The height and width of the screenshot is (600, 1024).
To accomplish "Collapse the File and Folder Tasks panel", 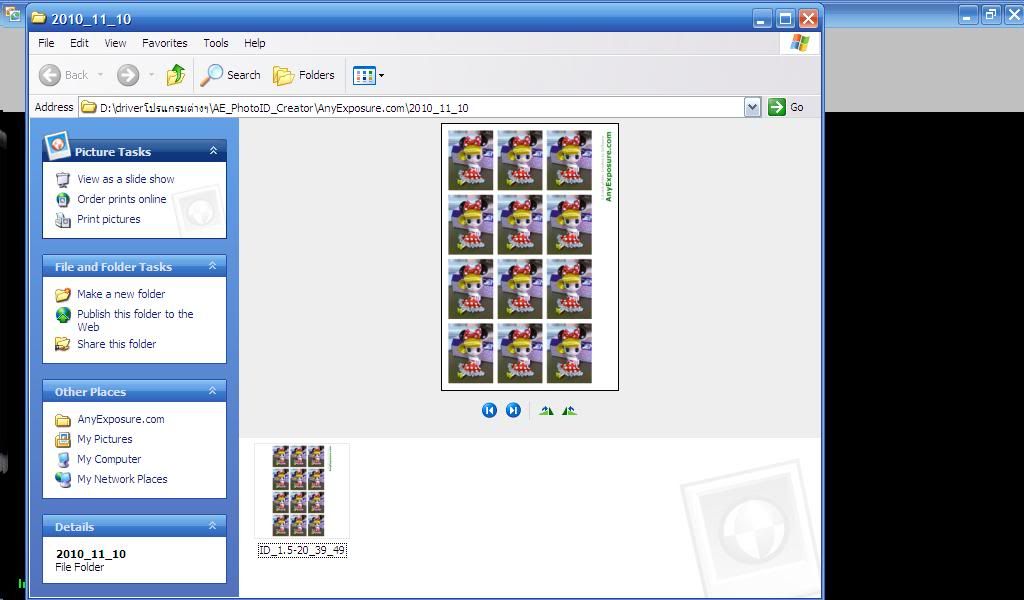I will (x=212, y=266).
